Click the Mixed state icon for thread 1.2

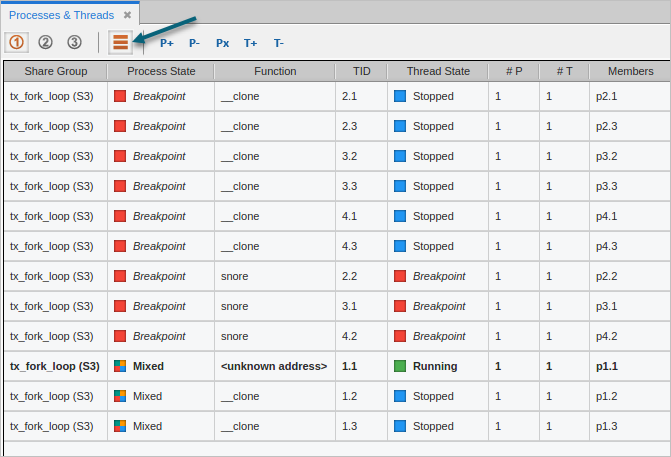(x=120, y=396)
